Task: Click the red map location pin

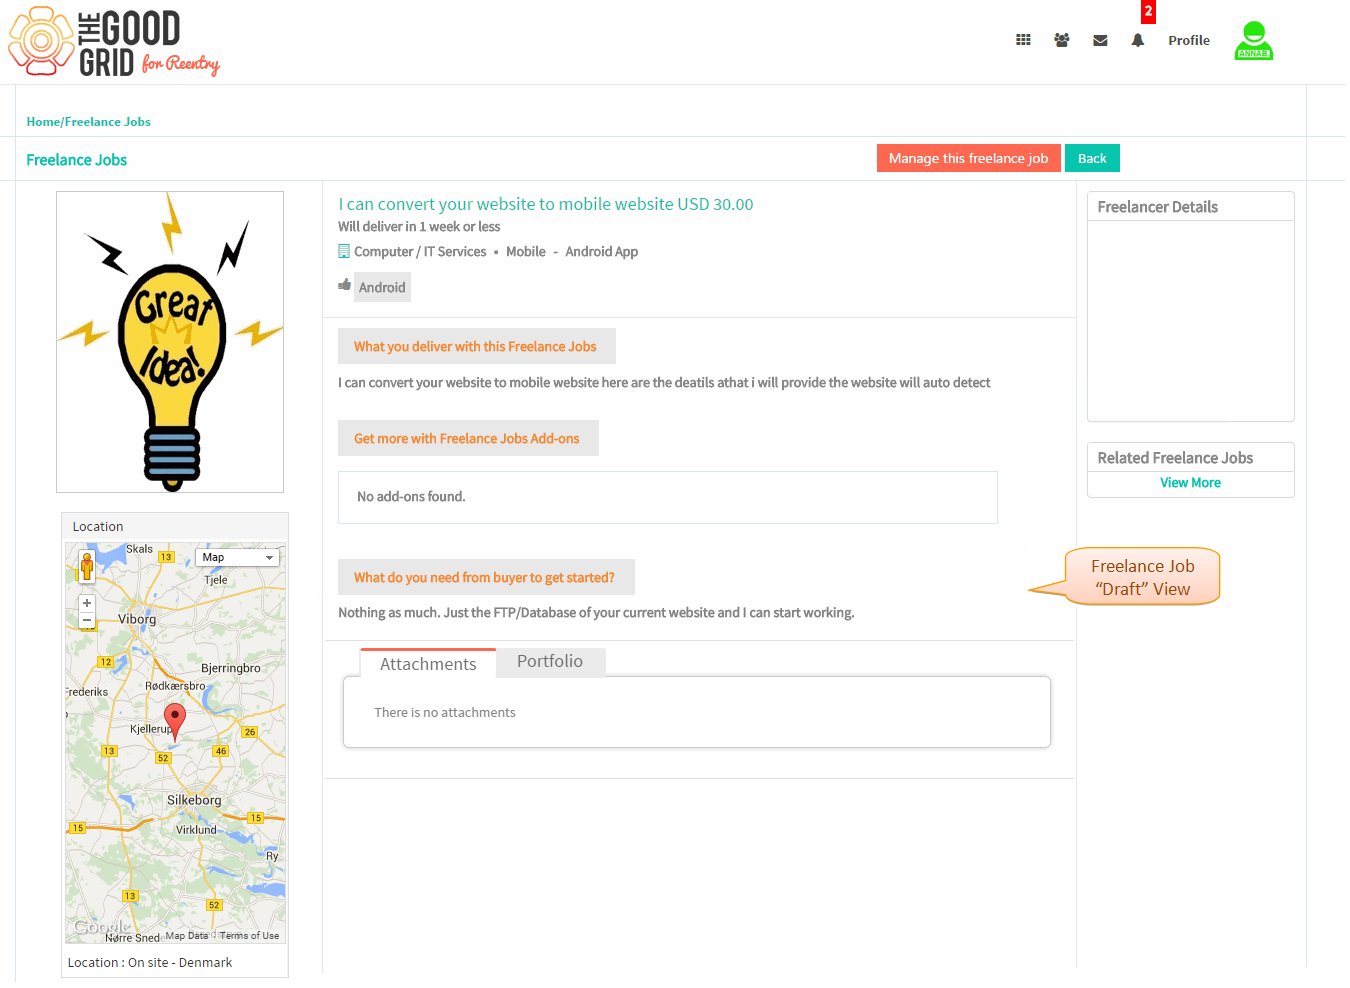Action: (175, 720)
